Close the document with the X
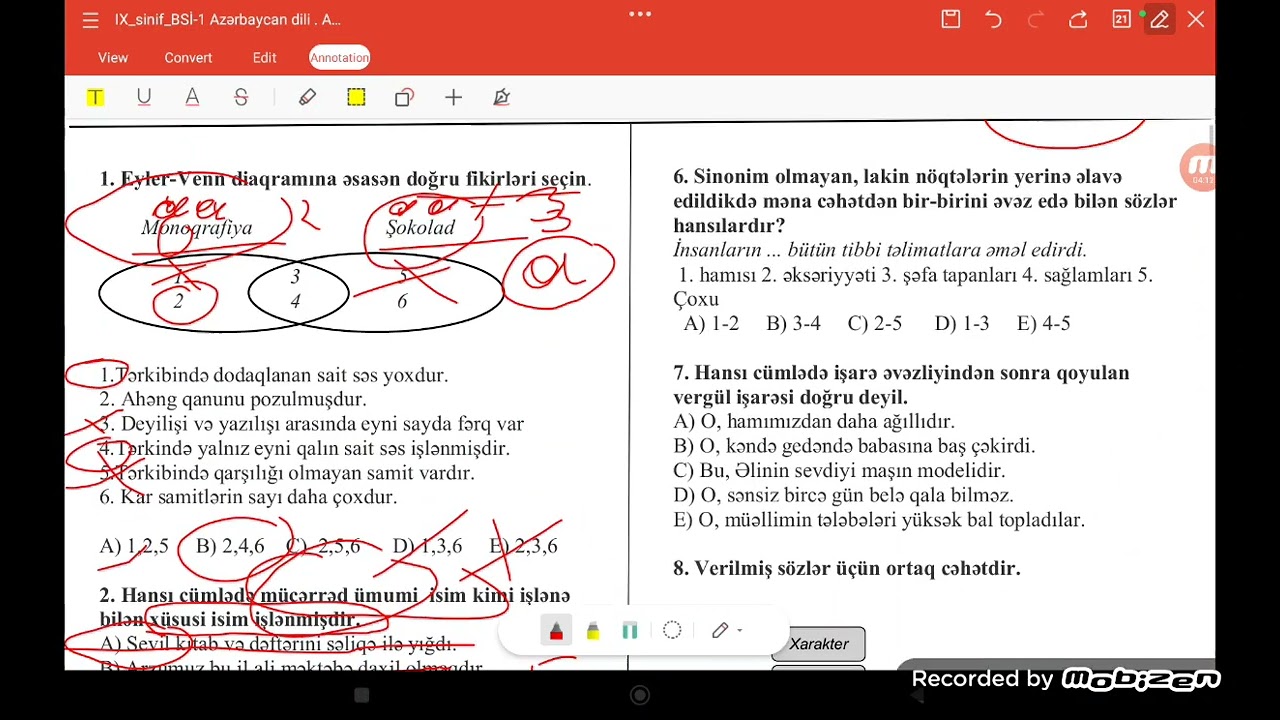1280x720 pixels. [x=1196, y=19]
